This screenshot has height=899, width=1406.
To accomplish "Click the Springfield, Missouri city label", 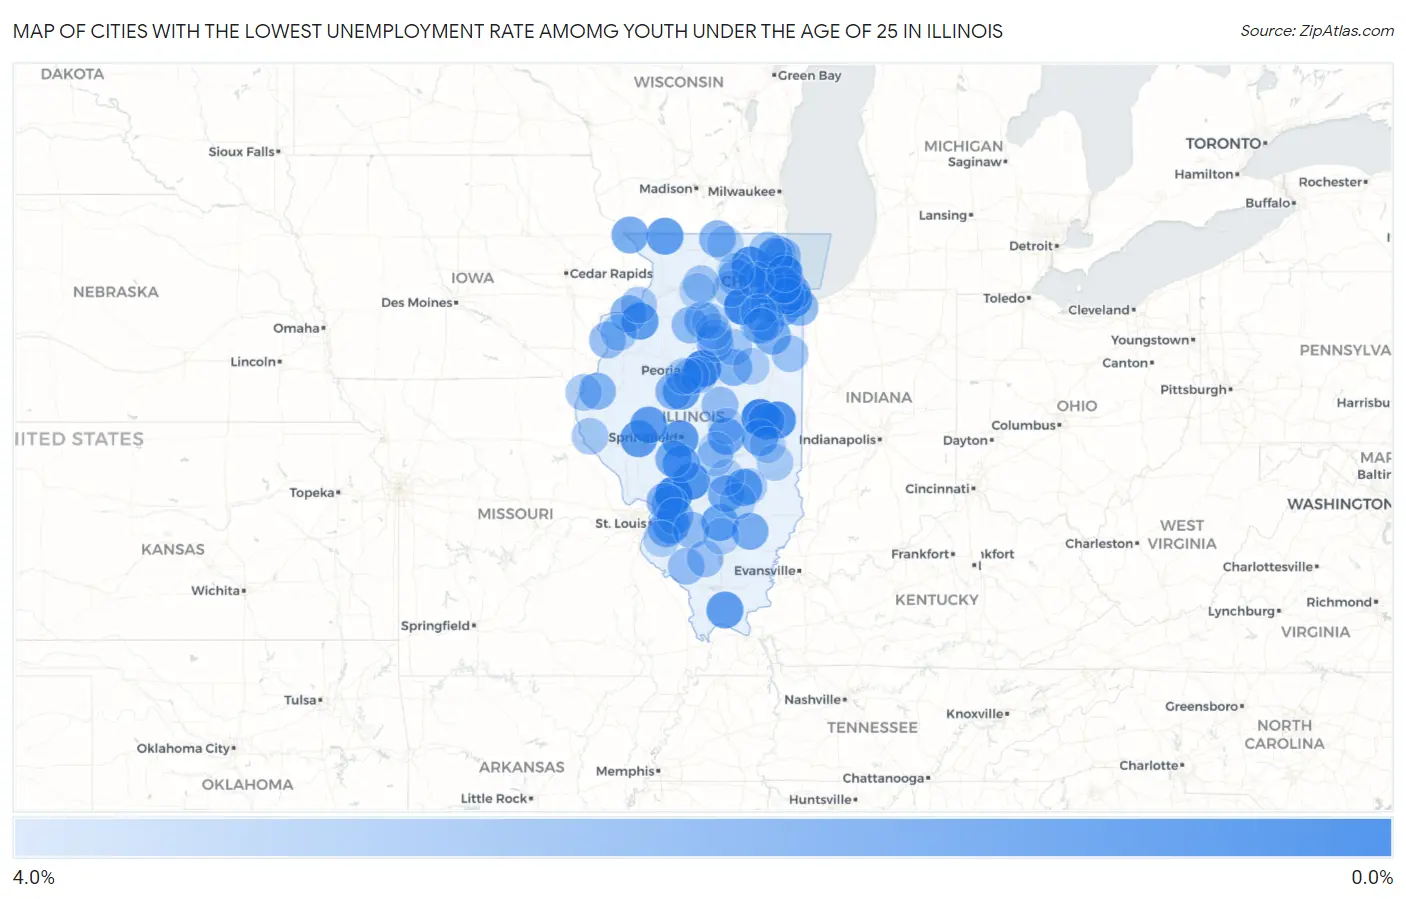I will click(x=438, y=626).
